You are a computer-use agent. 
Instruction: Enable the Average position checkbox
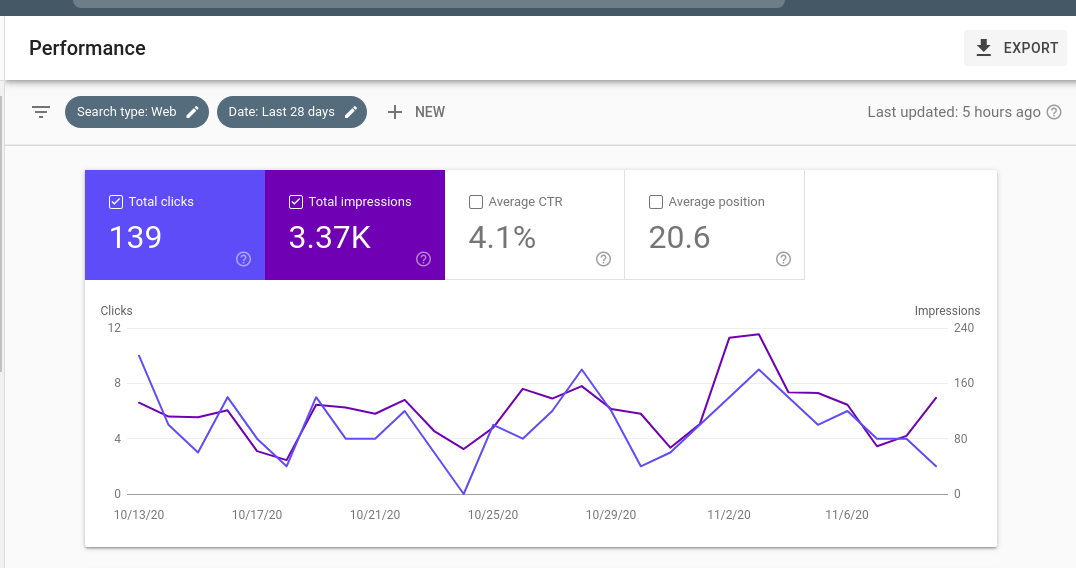[655, 202]
